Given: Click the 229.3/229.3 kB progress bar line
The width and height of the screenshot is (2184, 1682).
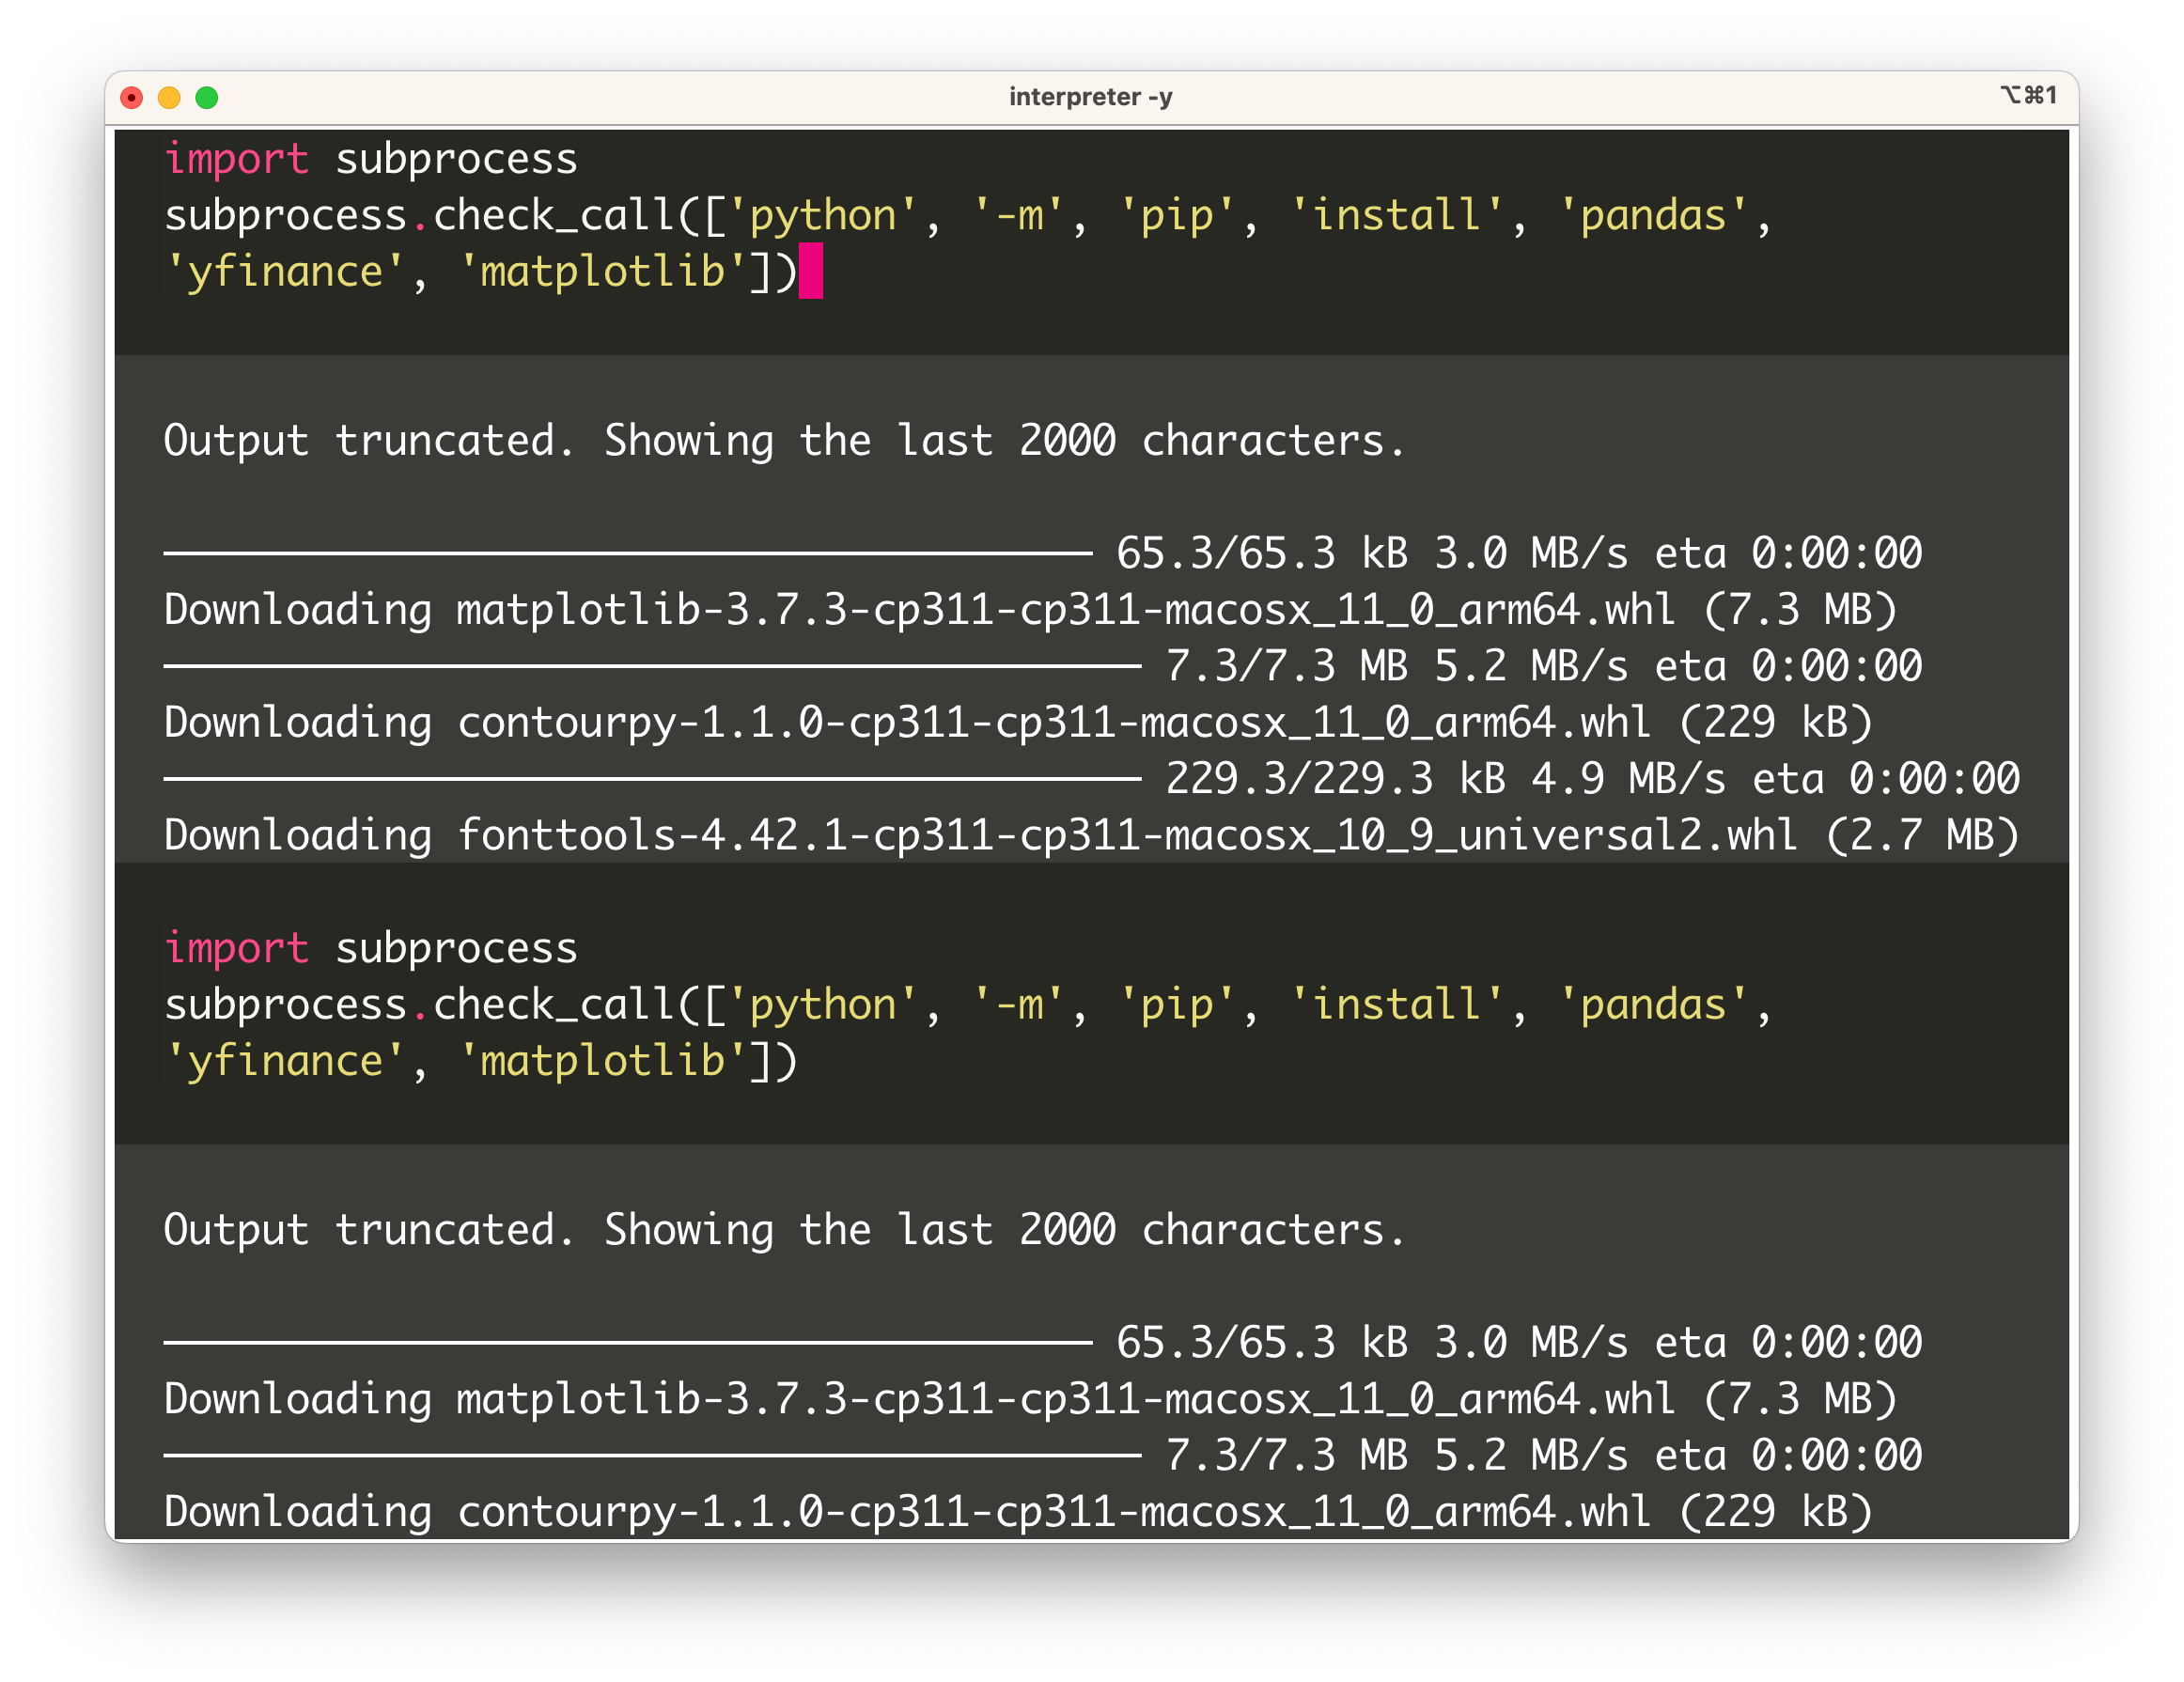Looking at the screenshot, I should click(1090, 779).
